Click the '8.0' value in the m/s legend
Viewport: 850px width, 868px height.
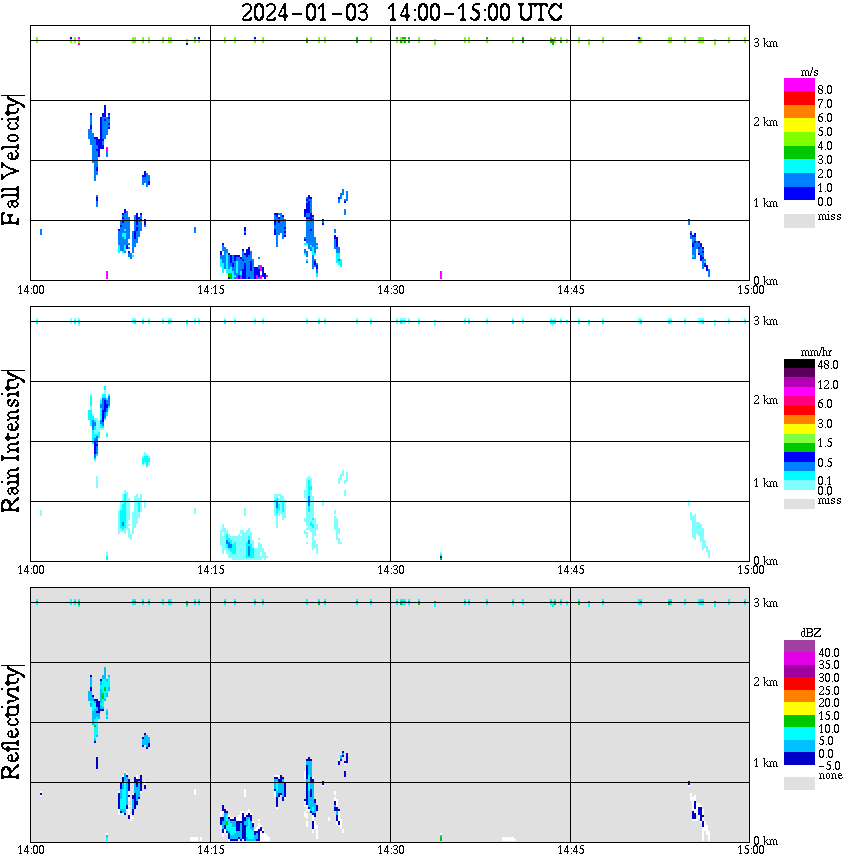825,90
